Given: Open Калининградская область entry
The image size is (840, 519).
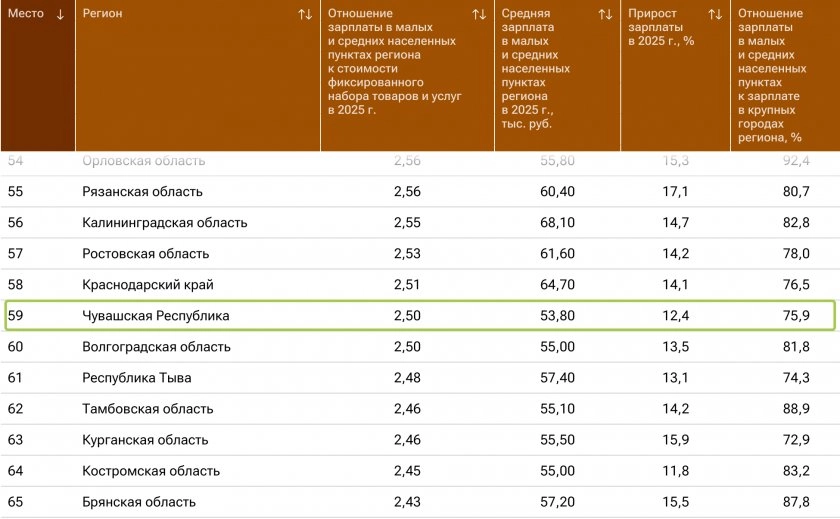Looking at the screenshot, I should (x=164, y=223).
